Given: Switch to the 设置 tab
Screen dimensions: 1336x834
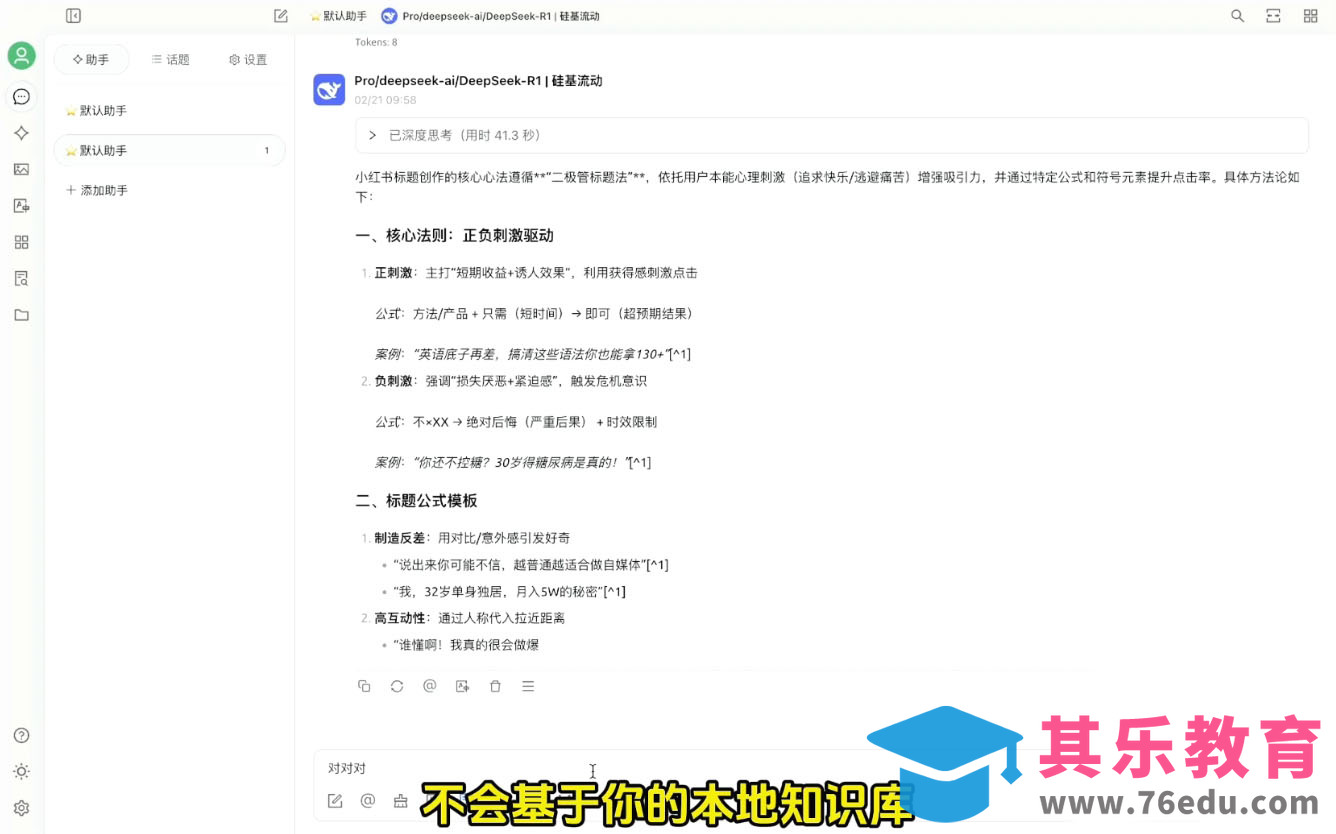Looking at the screenshot, I should coord(247,60).
